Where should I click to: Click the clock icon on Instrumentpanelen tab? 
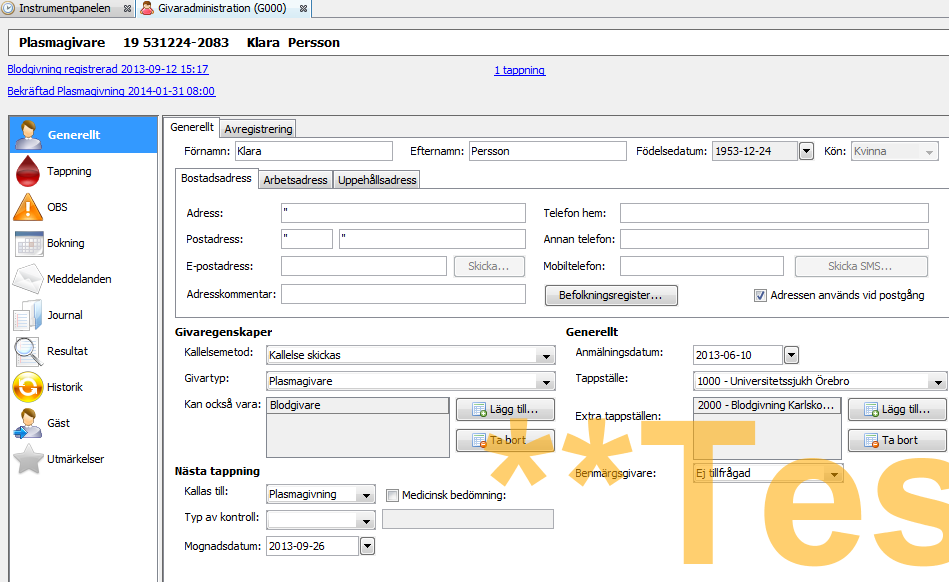pyautogui.click(x=8, y=8)
